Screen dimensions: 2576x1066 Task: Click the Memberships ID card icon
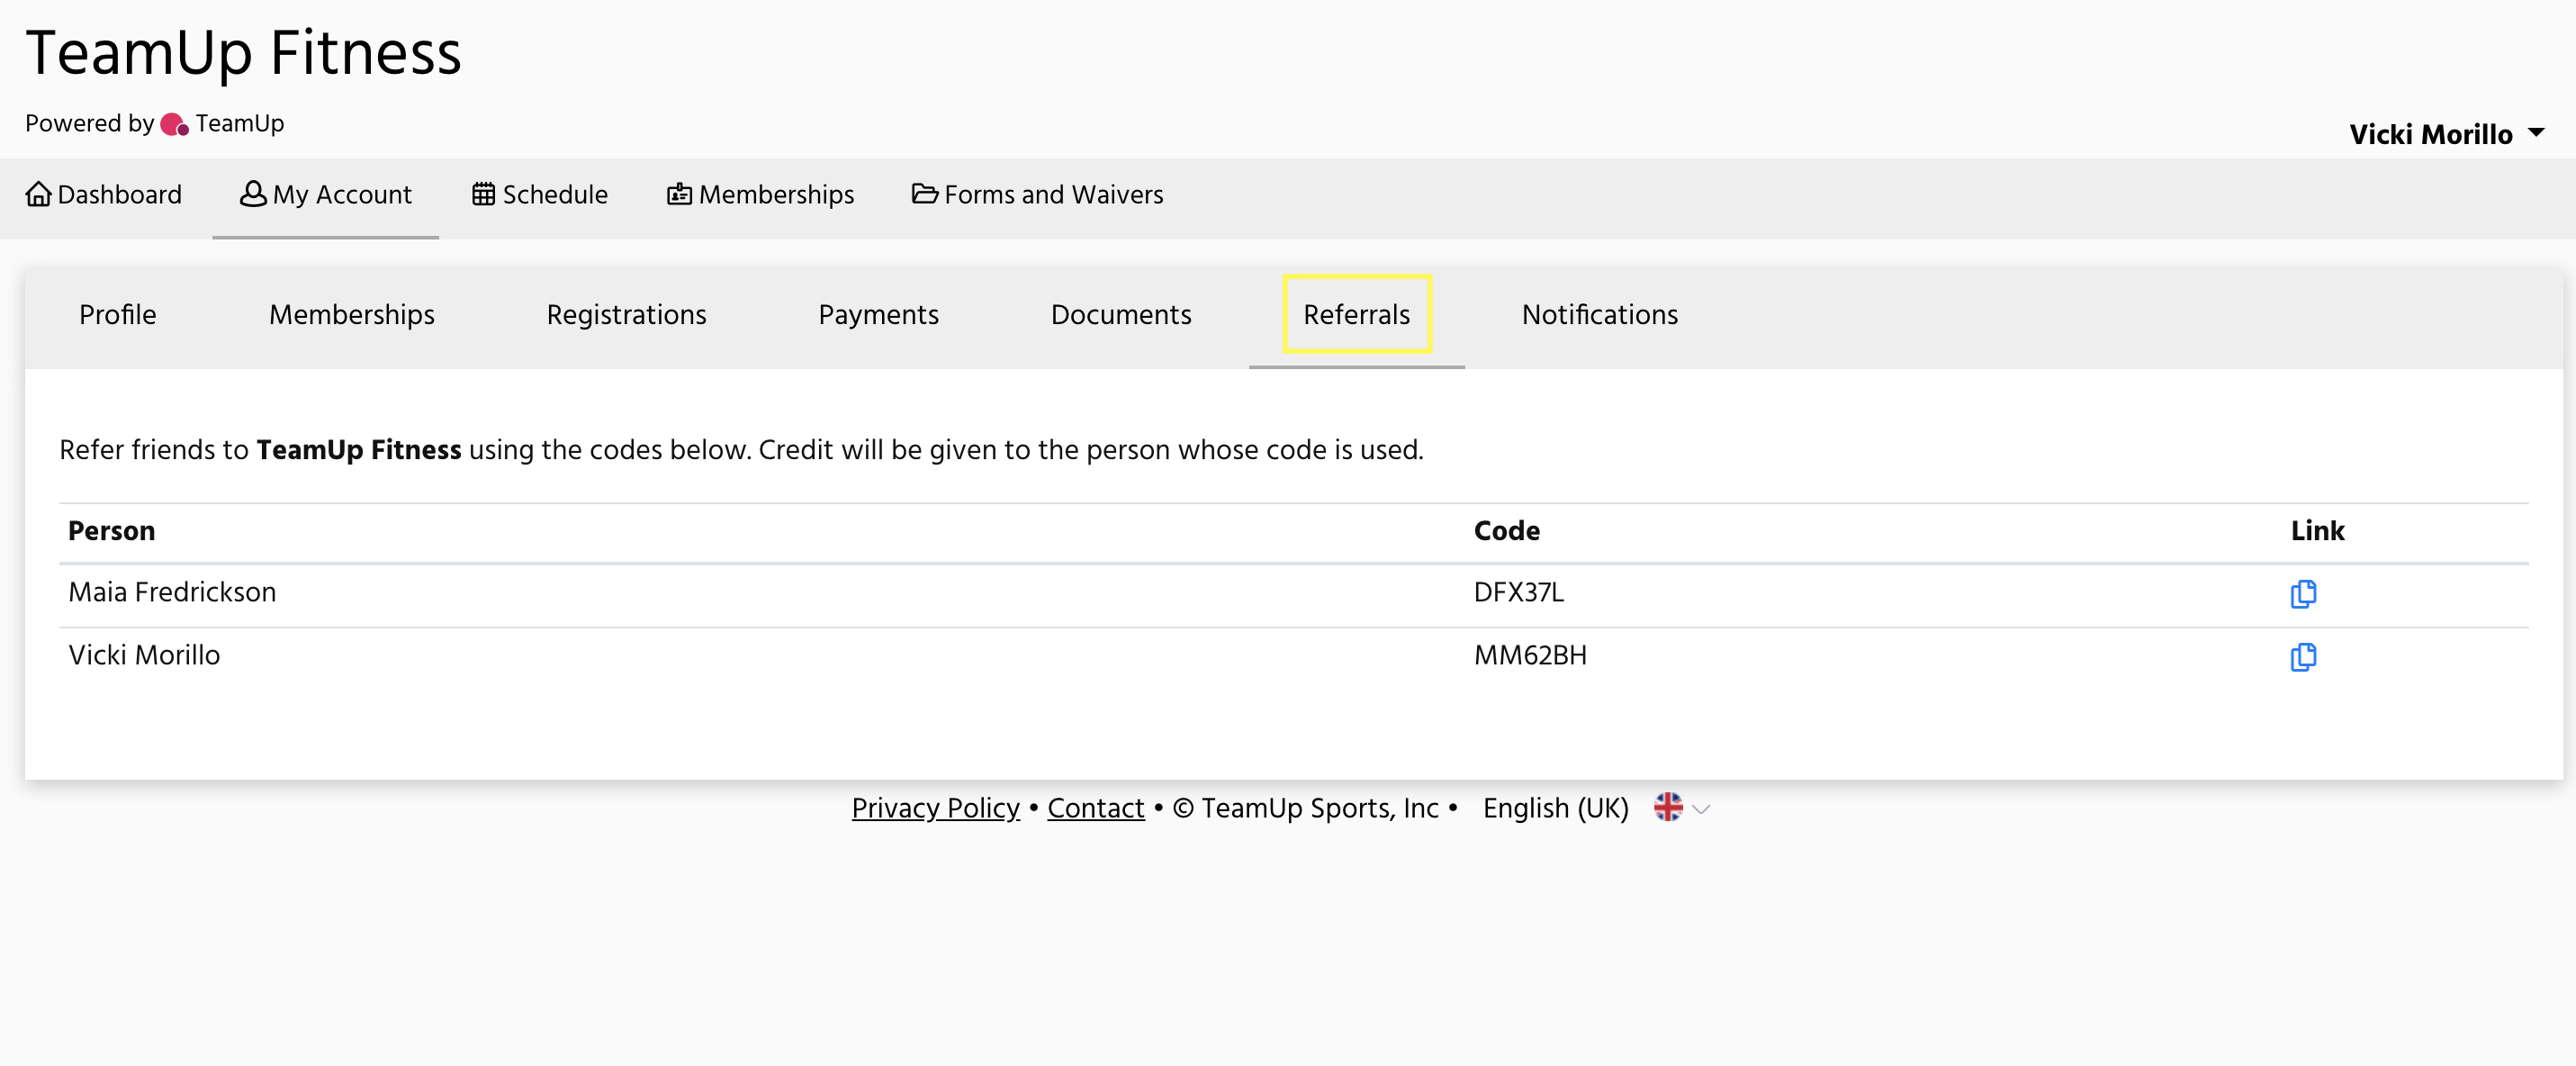pos(679,194)
